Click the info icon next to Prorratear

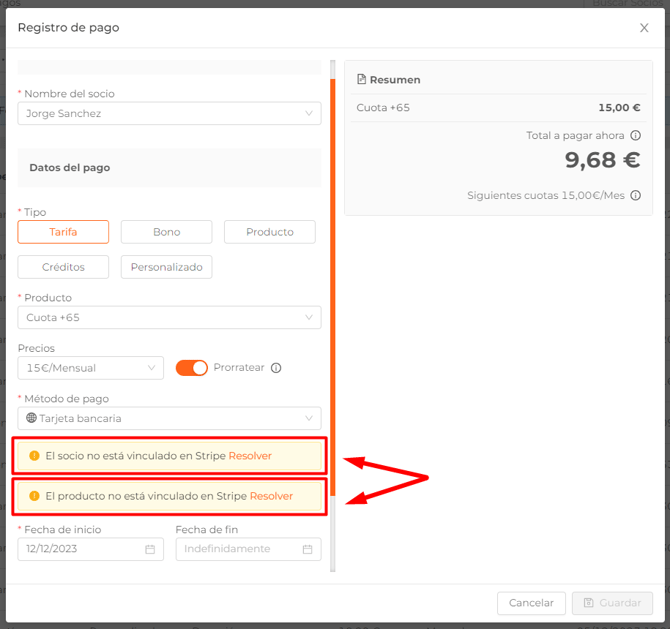pyautogui.click(x=276, y=368)
